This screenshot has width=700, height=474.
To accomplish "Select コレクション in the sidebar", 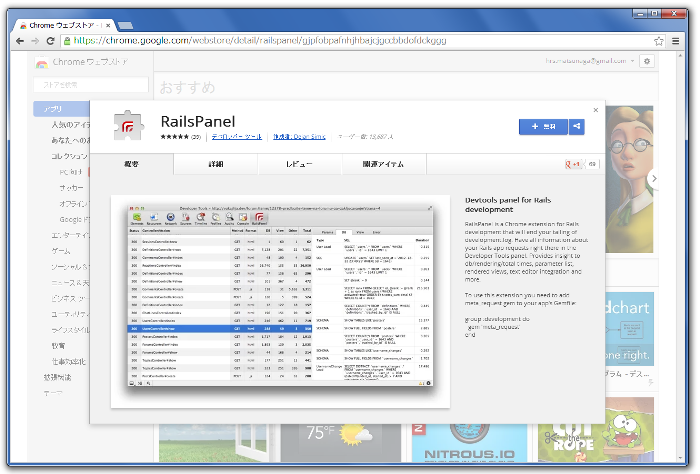I will [70, 156].
